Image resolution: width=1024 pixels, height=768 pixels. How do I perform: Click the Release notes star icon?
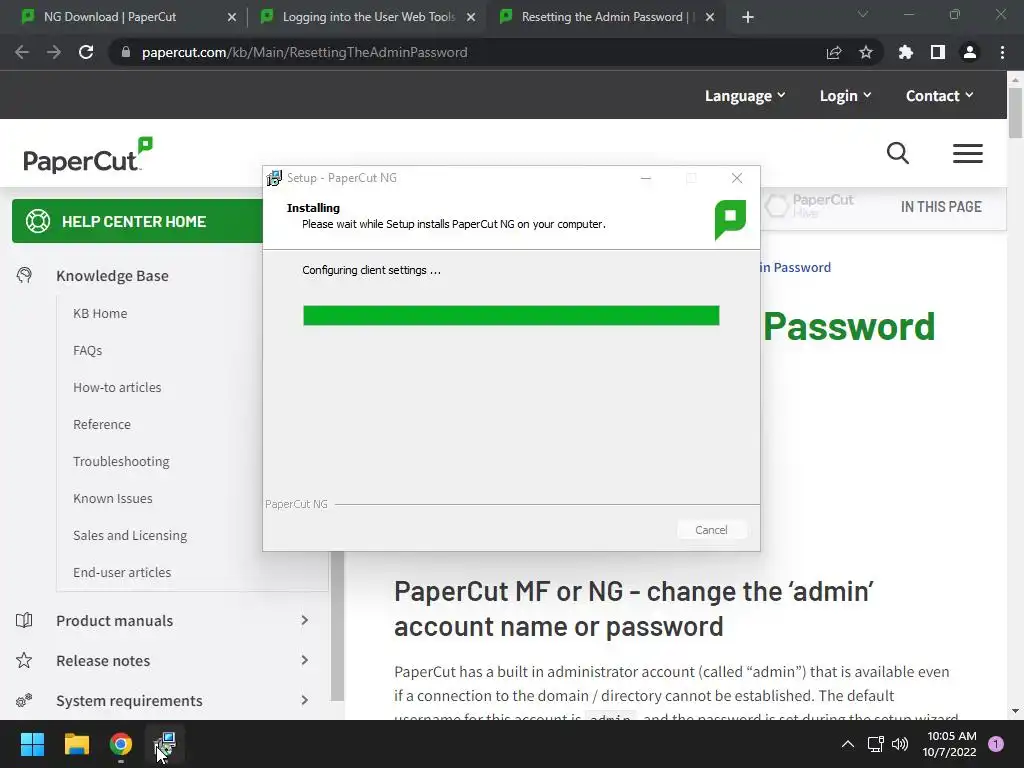tap(24, 660)
